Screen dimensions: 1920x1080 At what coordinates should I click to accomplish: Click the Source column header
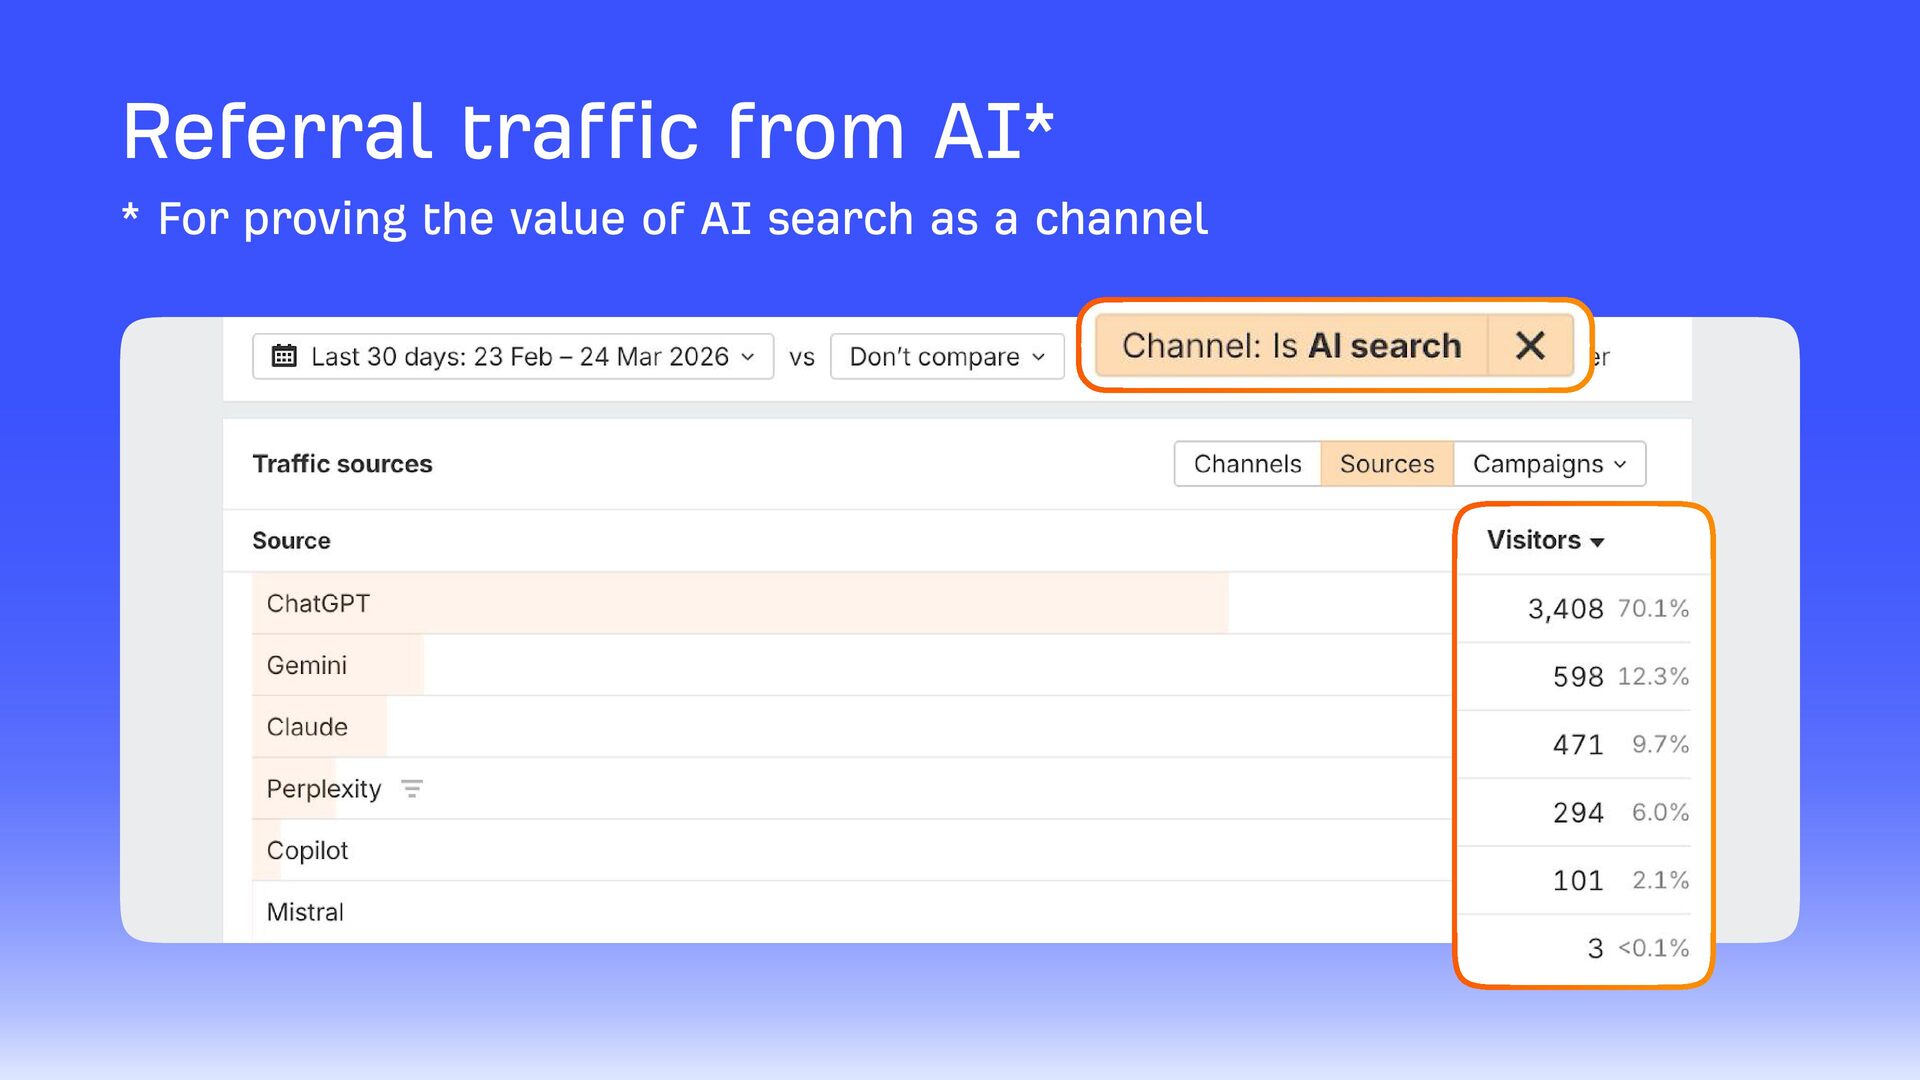291,541
